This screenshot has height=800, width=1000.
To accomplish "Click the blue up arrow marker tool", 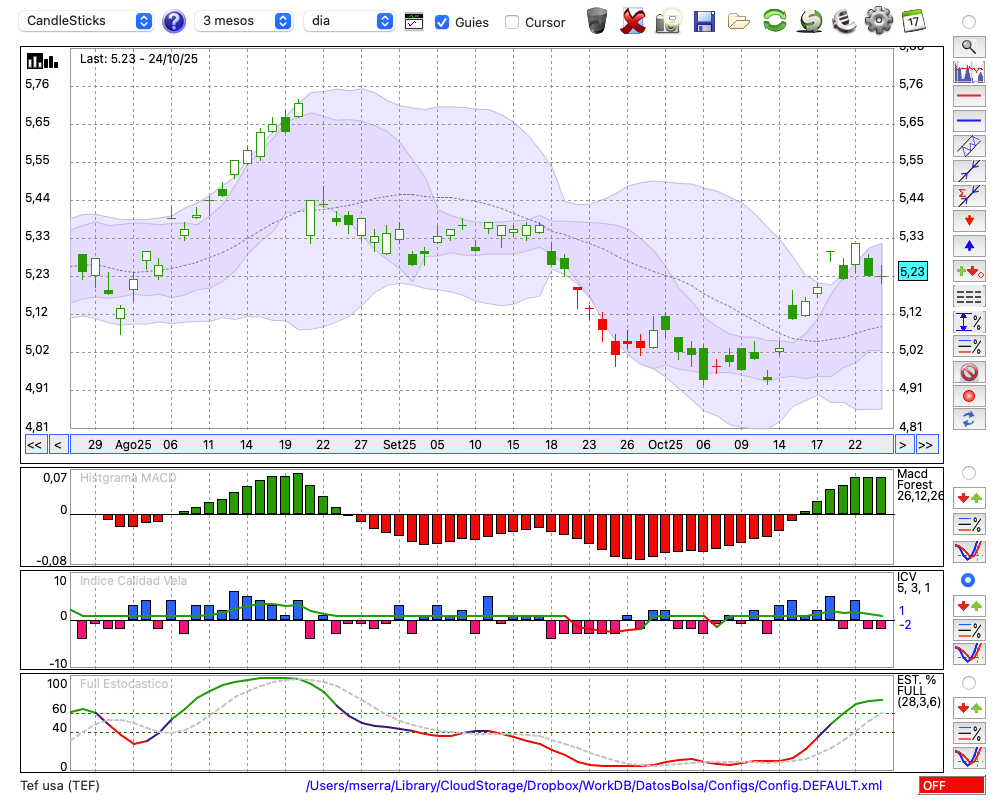I will coord(968,246).
